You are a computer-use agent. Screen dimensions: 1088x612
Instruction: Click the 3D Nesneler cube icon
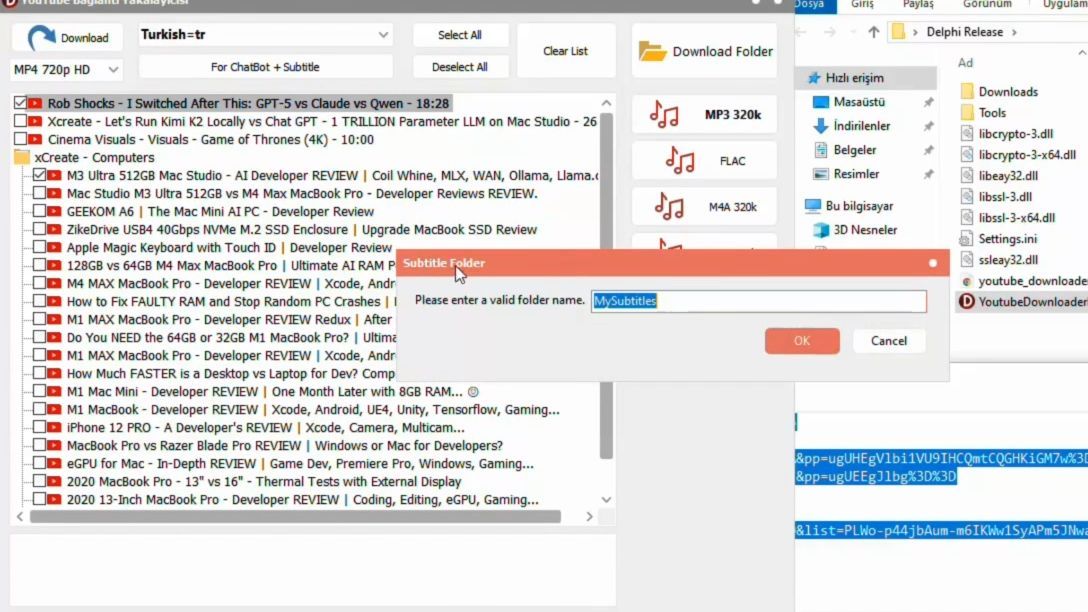click(x=821, y=230)
